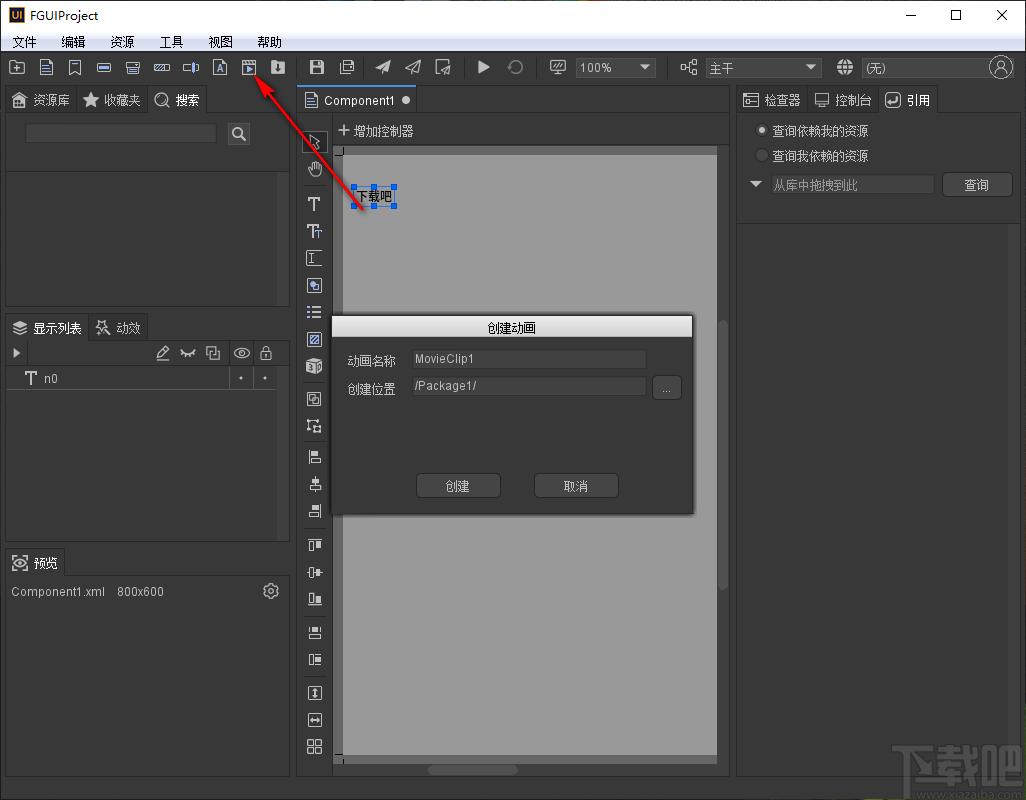Toggle the lock icon in display list

(266, 353)
